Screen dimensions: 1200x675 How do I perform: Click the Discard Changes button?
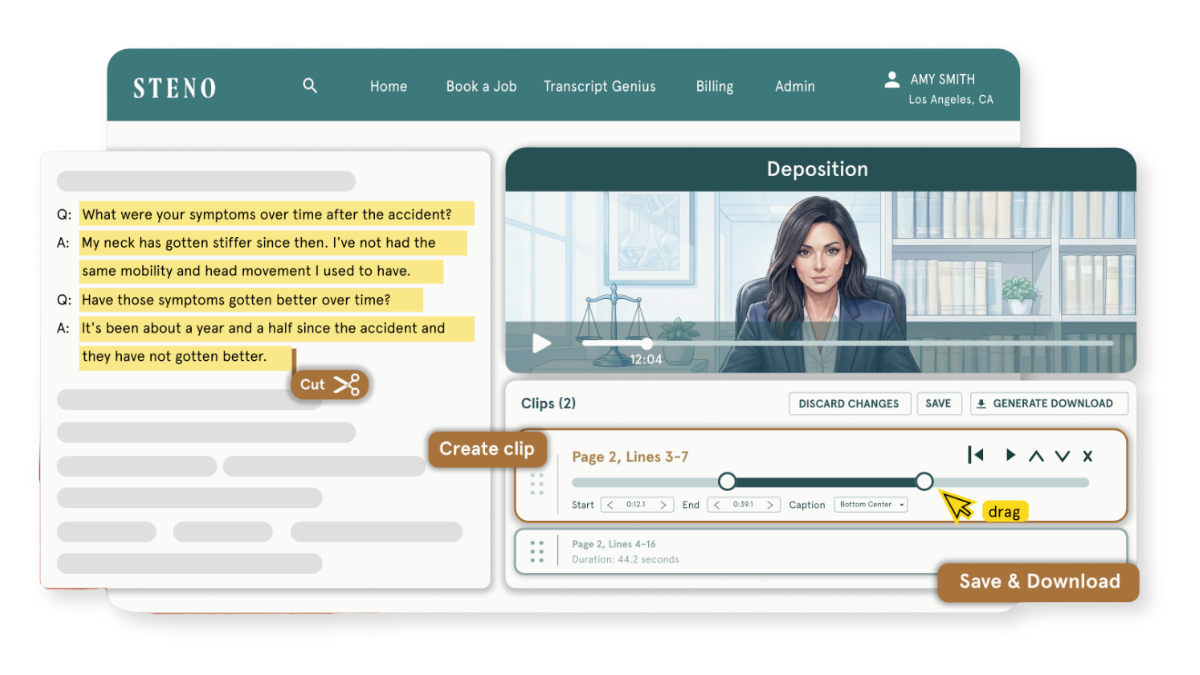click(x=849, y=404)
